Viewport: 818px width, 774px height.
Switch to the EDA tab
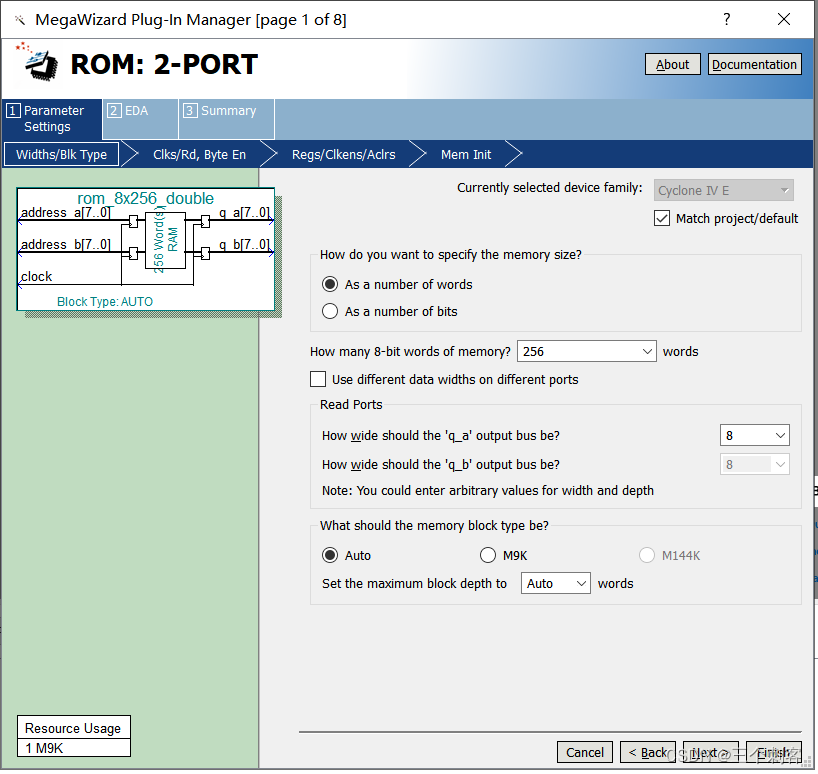pos(140,119)
